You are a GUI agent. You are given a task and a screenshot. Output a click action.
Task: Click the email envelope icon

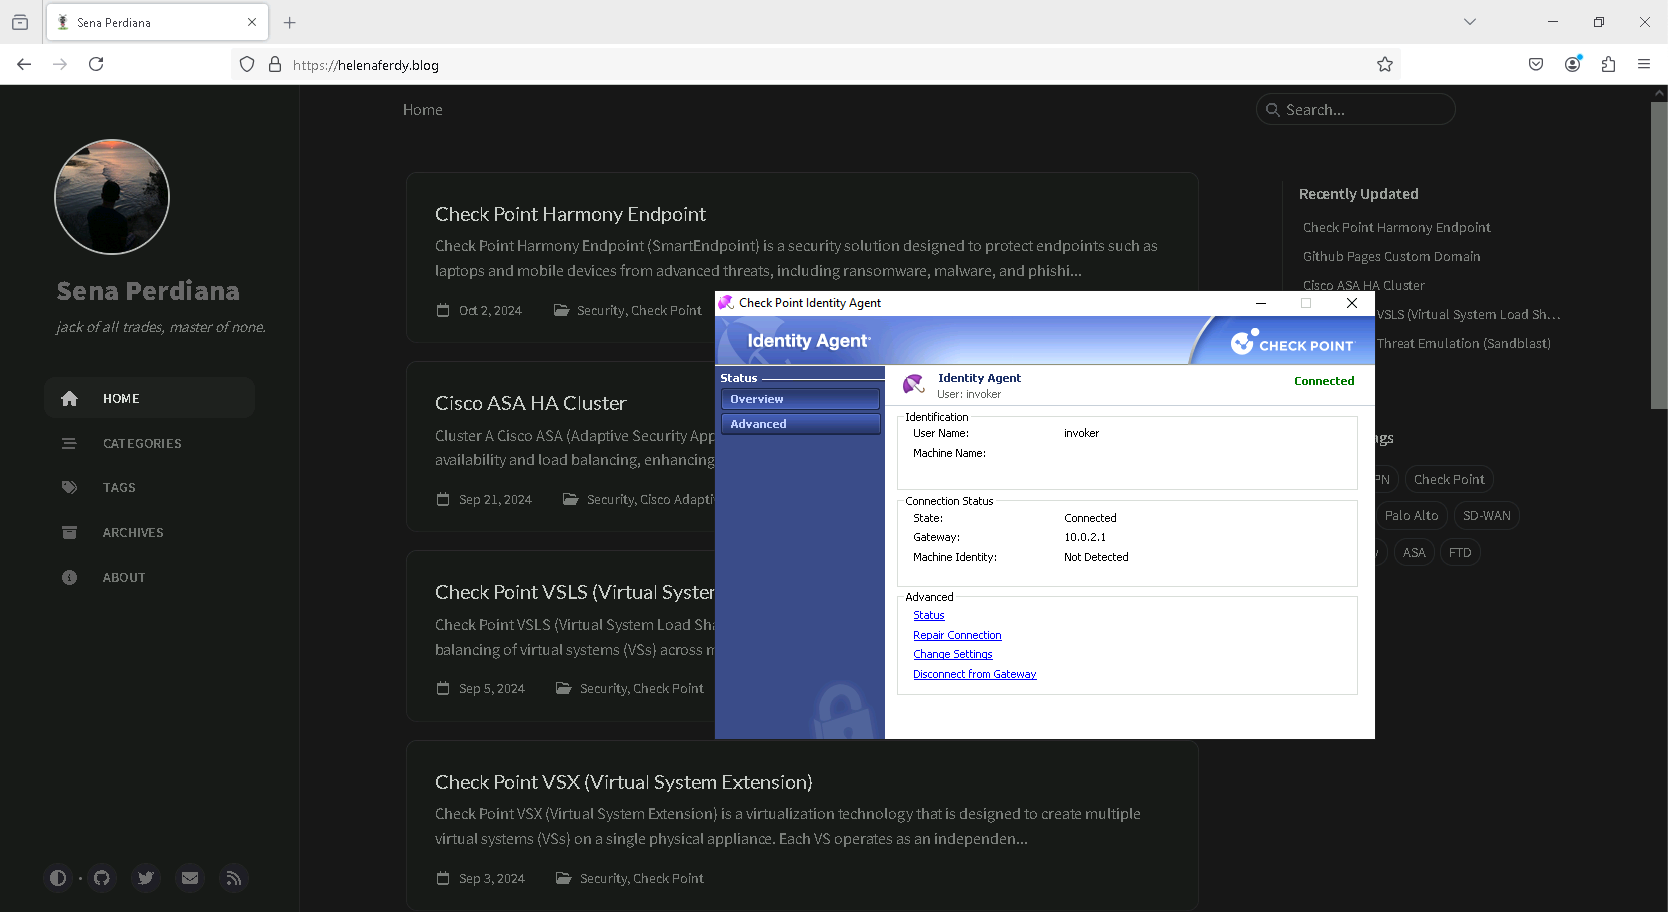(x=190, y=878)
